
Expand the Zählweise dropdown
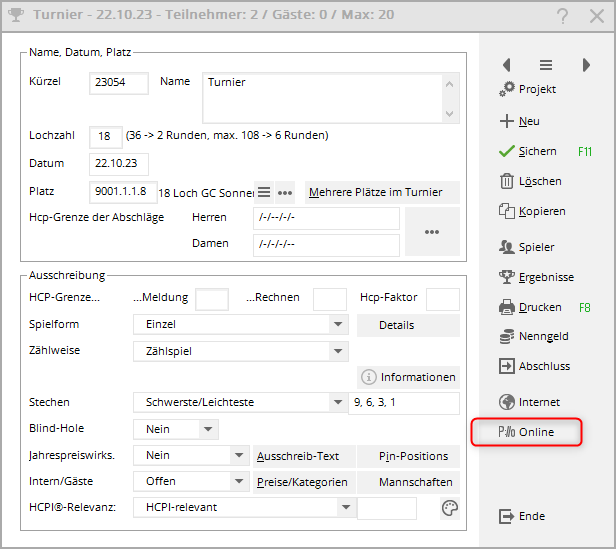click(338, 351)
